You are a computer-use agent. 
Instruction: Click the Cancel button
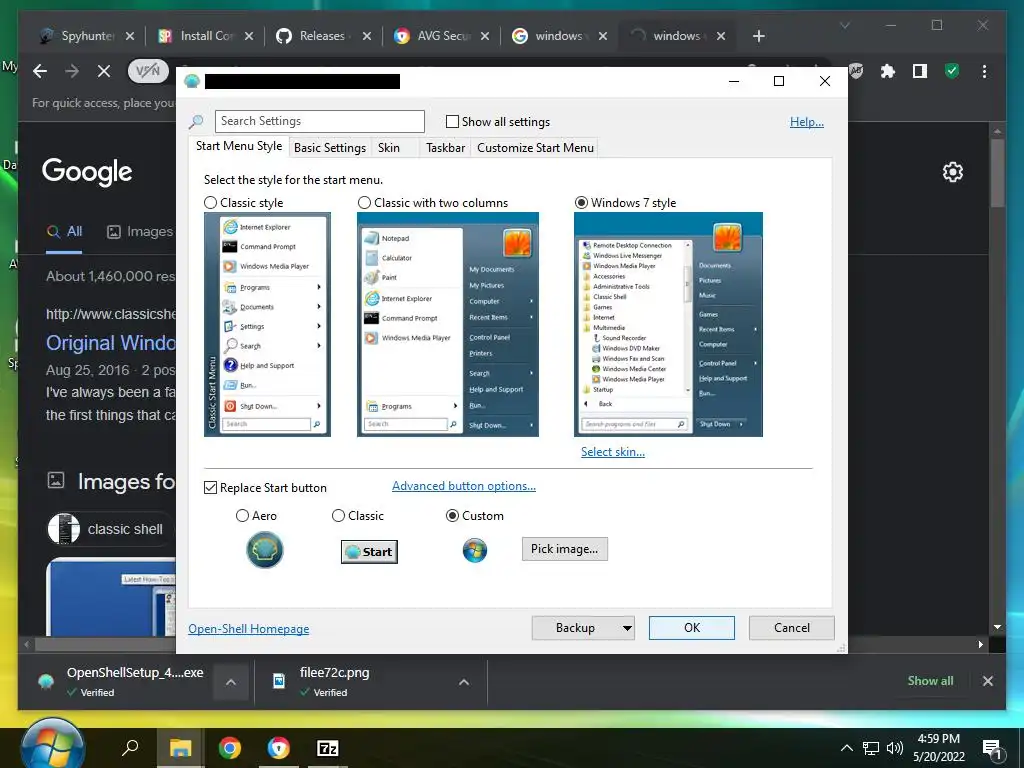pyautogui.click(x=792, y=628)
